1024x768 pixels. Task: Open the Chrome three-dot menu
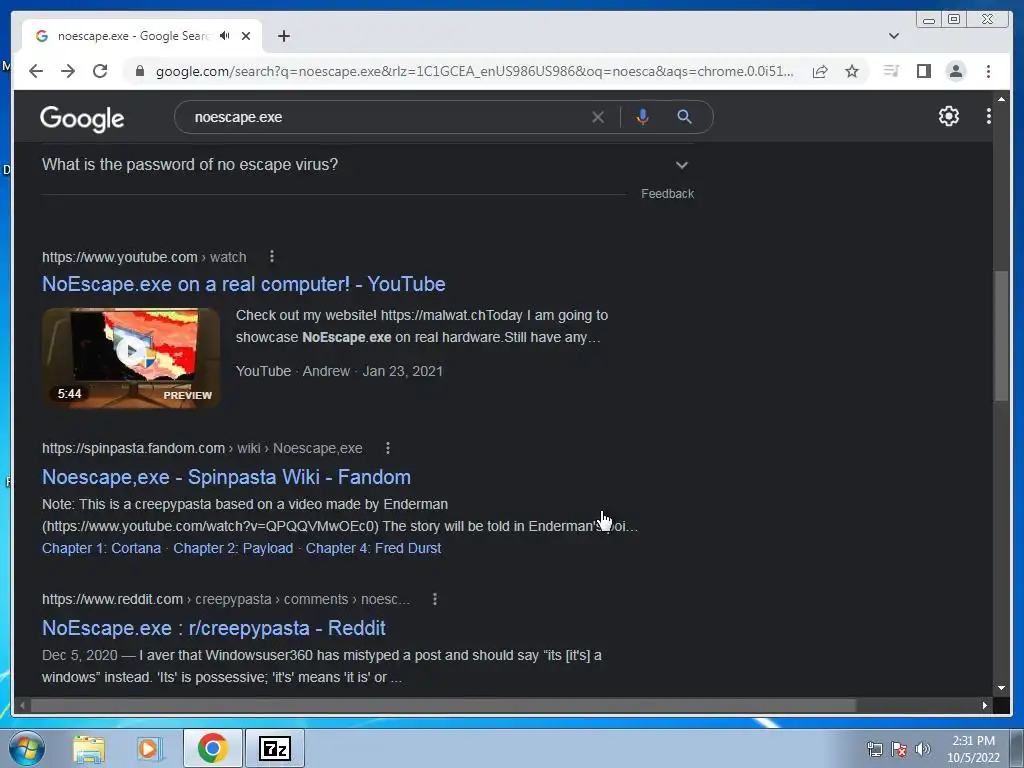point(988,71)
